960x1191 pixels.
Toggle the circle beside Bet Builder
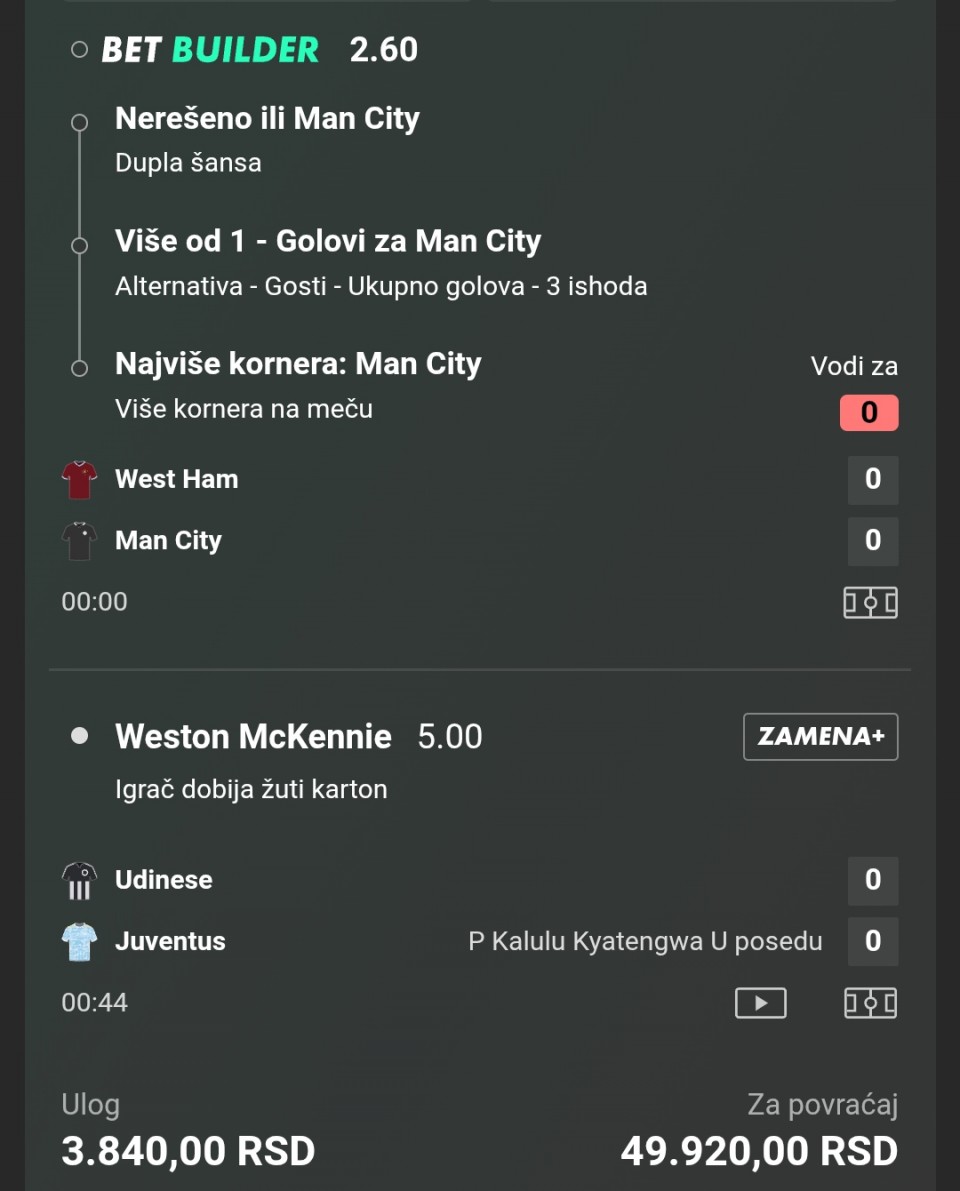click(x=80, y=50)
